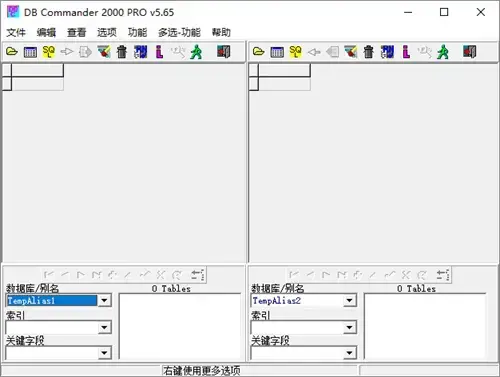Viewport: 500px width, 377px height.
Task: Click the X cancel button in left navigator
Action: (161, 275)
